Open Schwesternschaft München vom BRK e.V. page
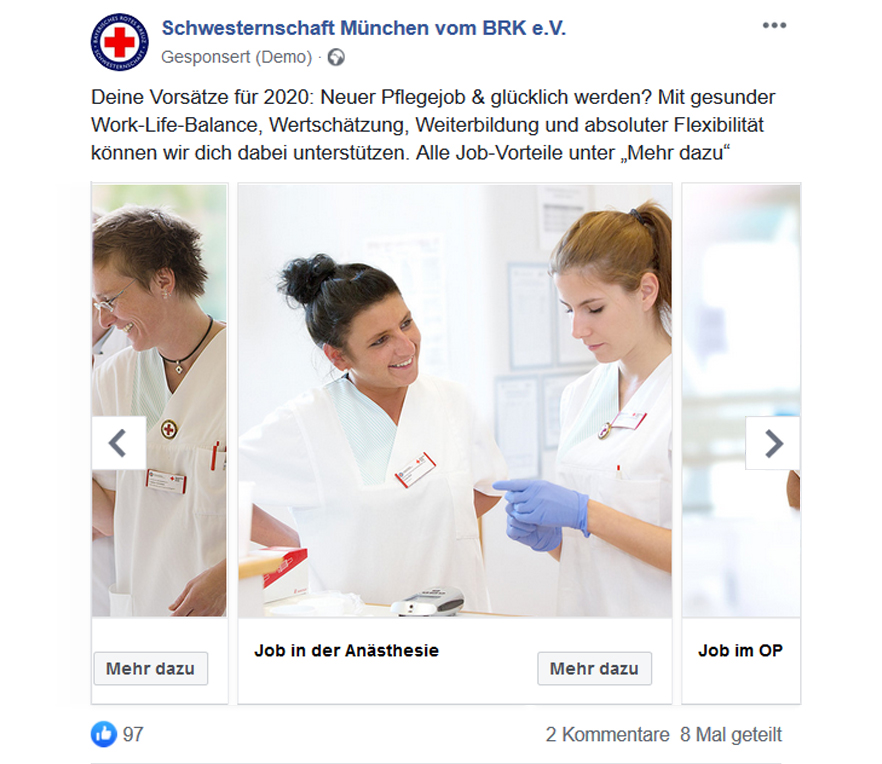 [x=363, y=28]
